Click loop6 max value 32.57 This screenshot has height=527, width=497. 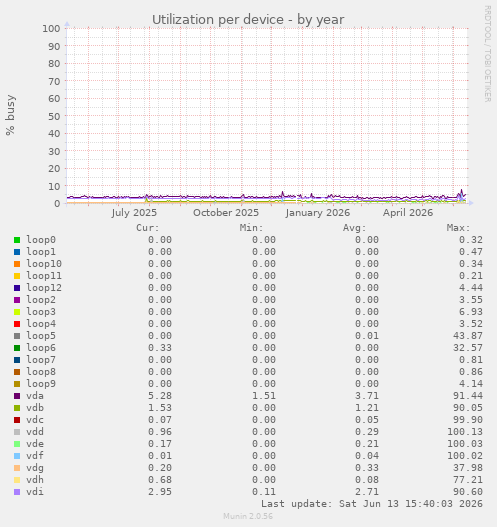pos(468,348)
